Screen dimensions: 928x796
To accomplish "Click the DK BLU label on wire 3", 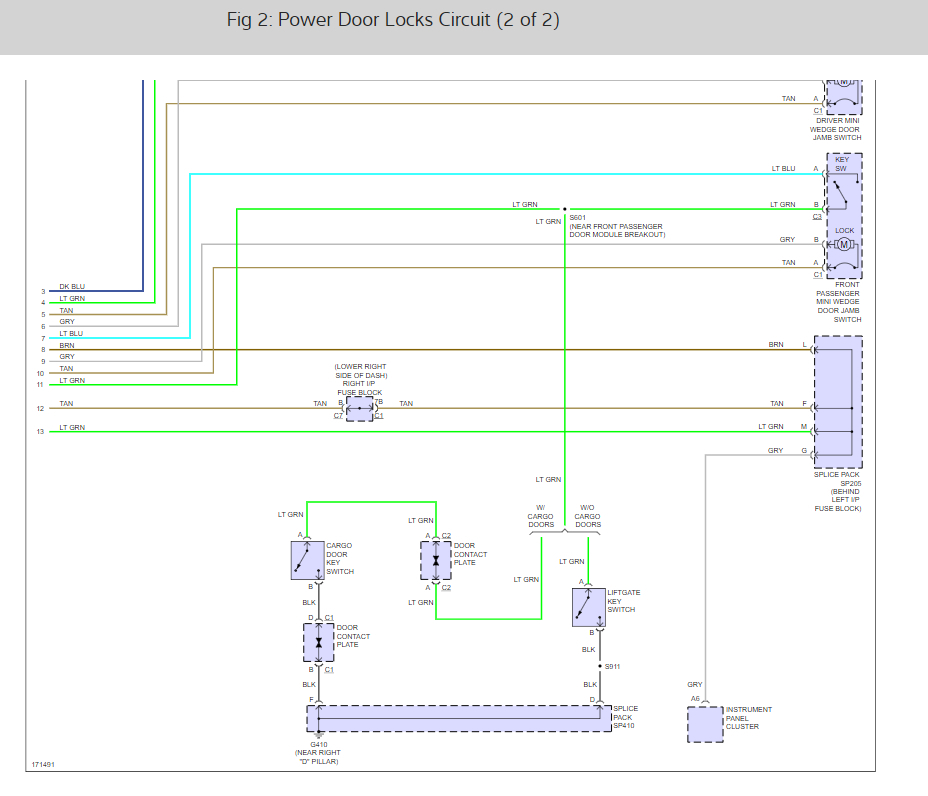I will point(72,287).
